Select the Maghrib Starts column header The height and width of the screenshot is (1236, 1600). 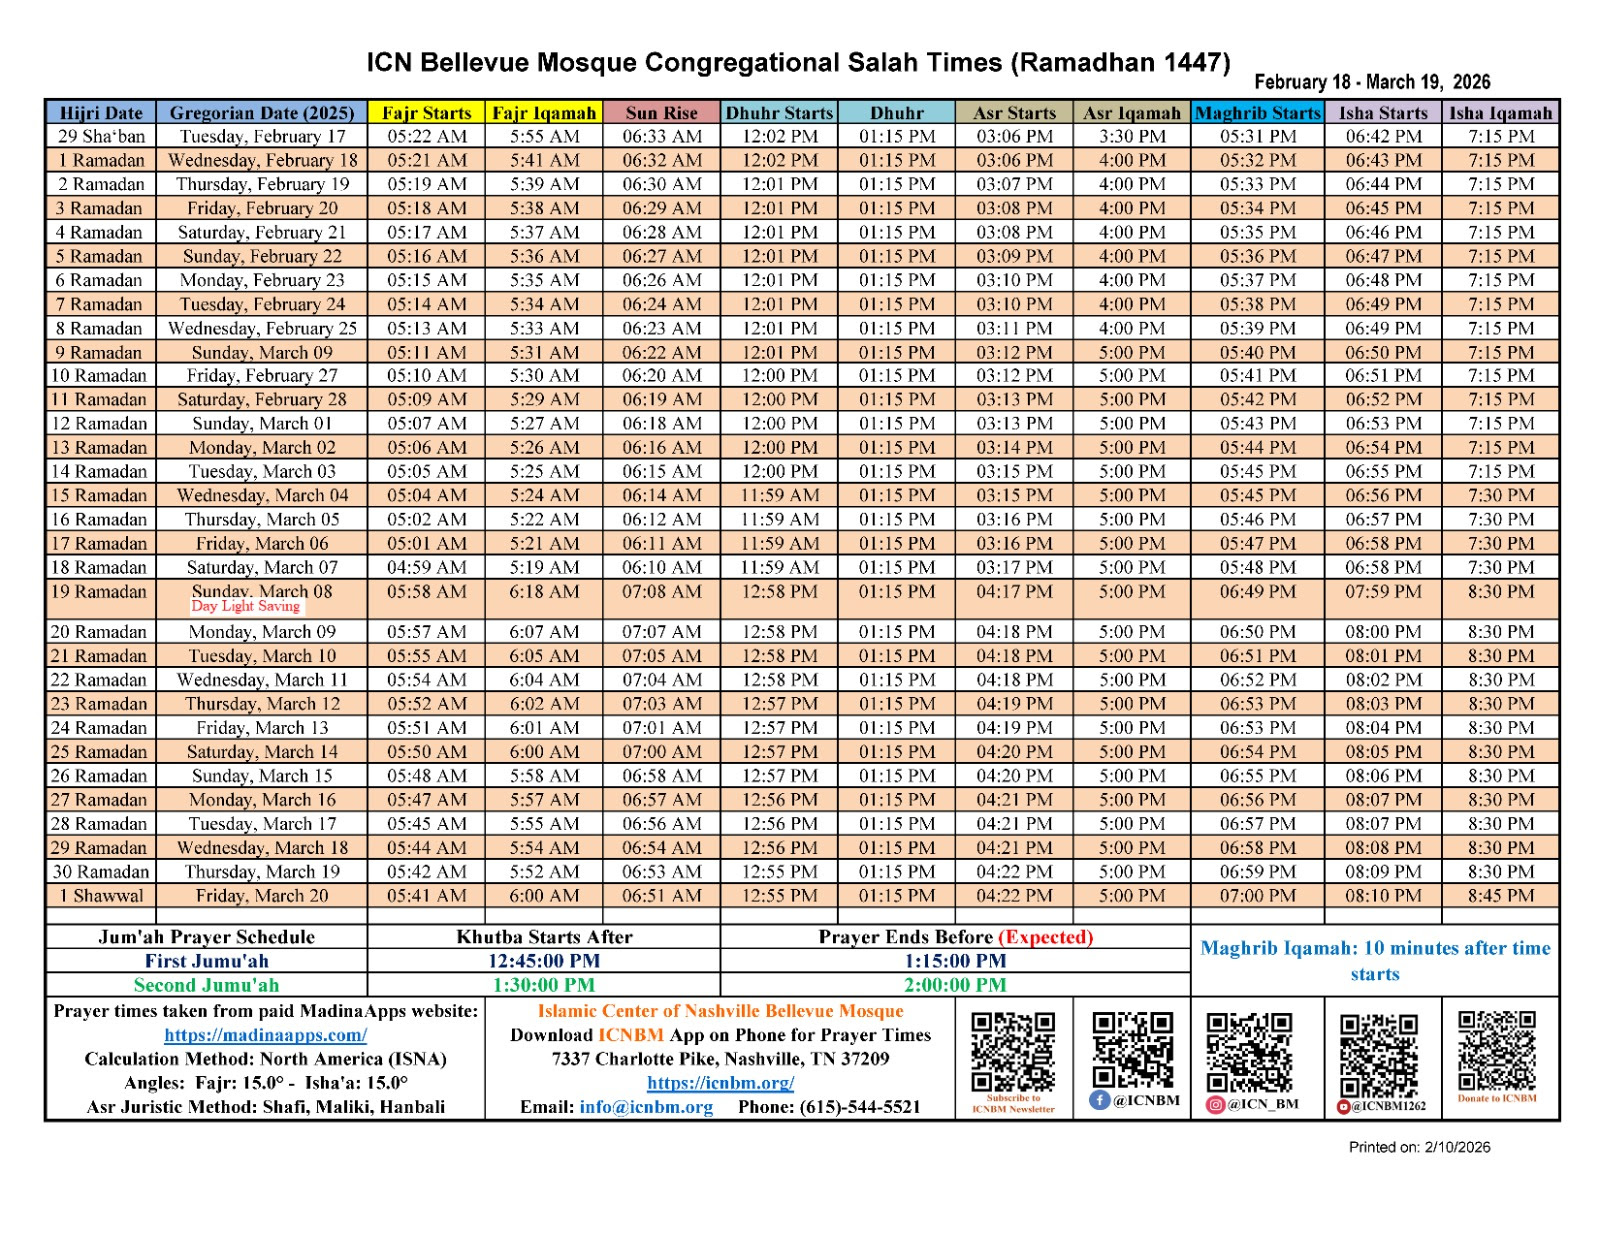click(x=1257, y=113)
